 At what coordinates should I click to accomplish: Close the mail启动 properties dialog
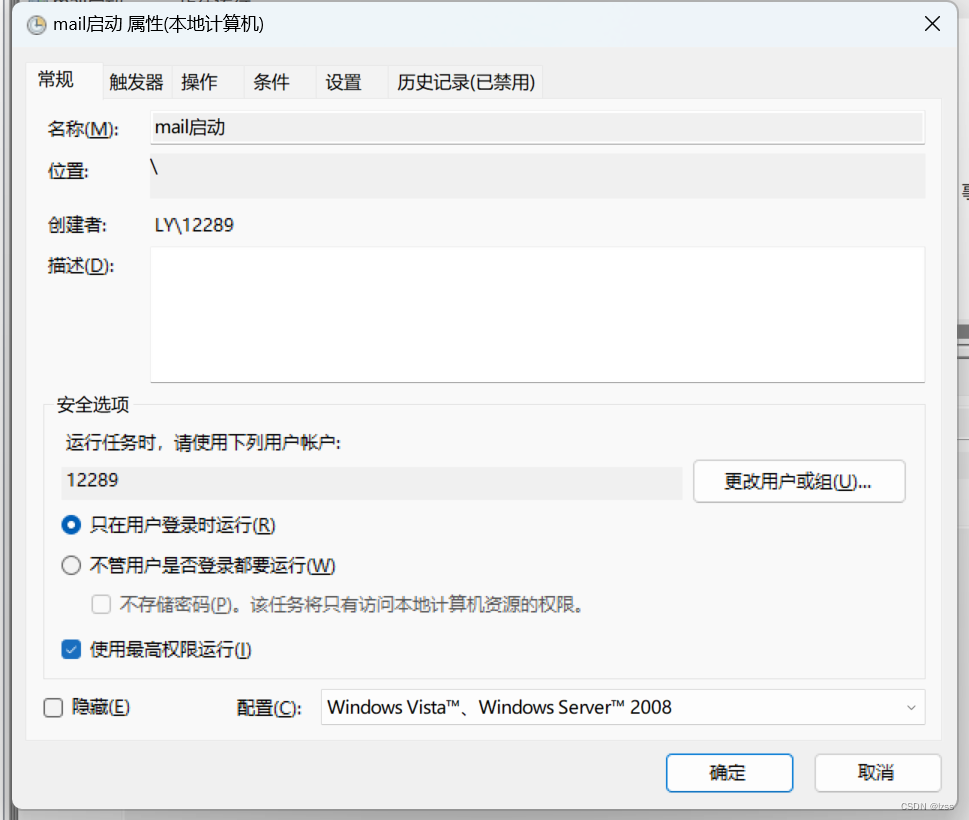point(932,24)
